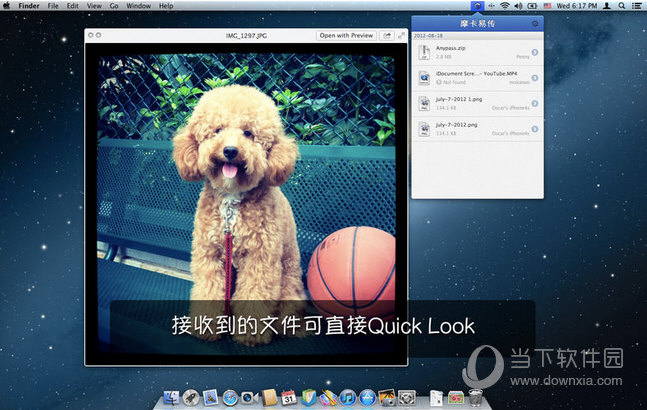
Task: Open the View menu
Action: [94, 6]
